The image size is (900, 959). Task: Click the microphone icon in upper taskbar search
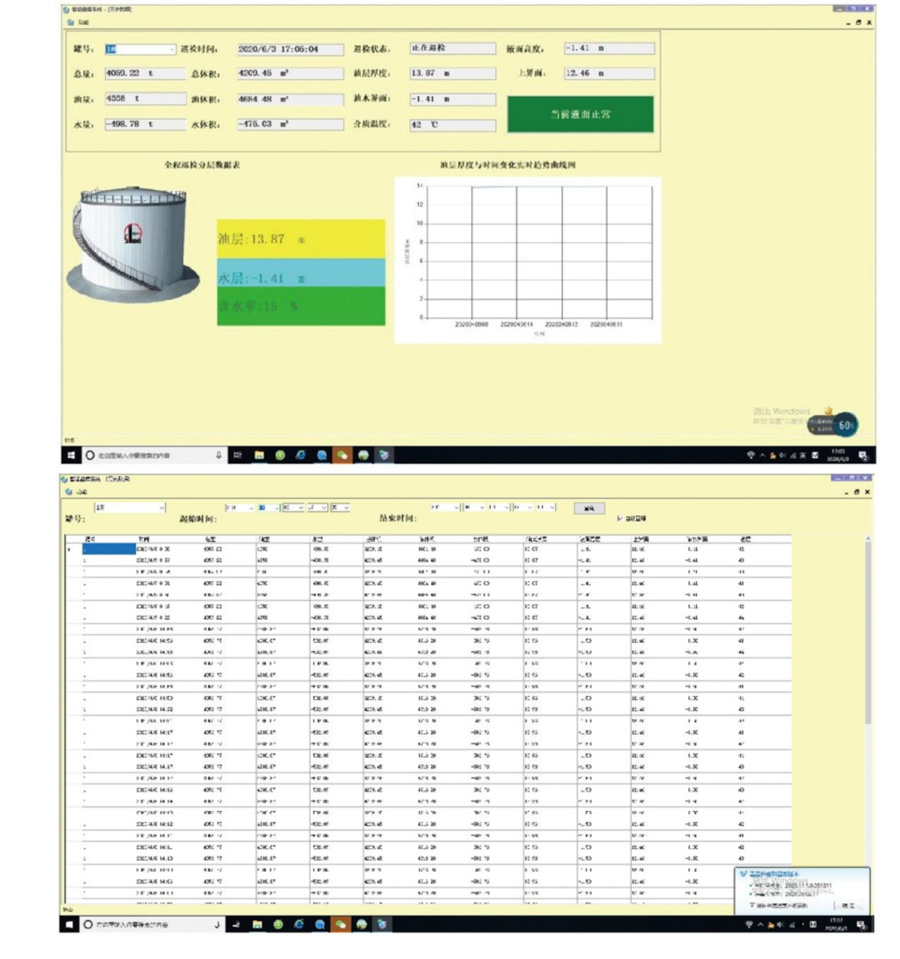(219, 455)
